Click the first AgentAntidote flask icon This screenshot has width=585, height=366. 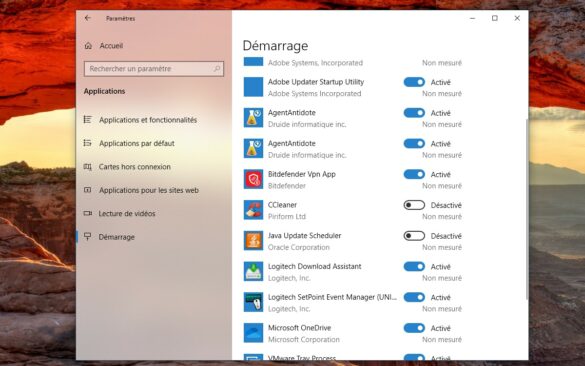point(253,118)
